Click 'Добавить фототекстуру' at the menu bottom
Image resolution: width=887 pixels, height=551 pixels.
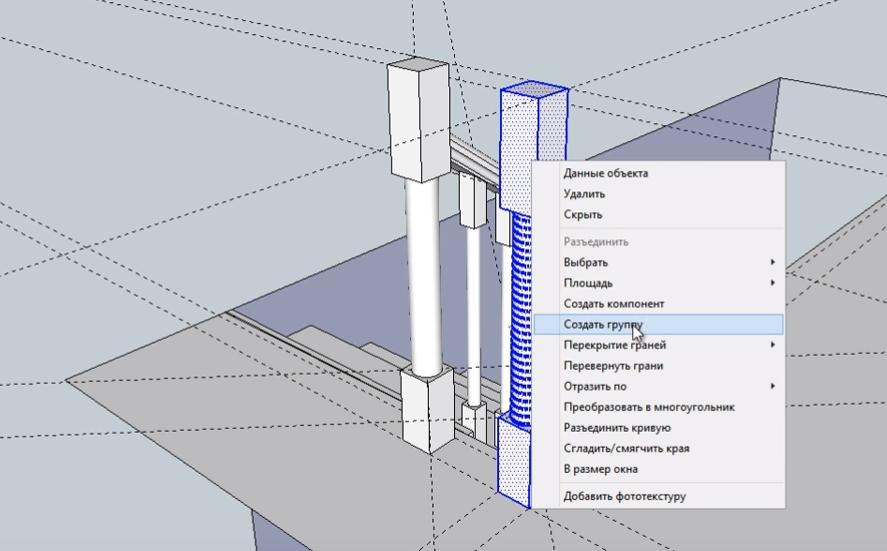624,496
